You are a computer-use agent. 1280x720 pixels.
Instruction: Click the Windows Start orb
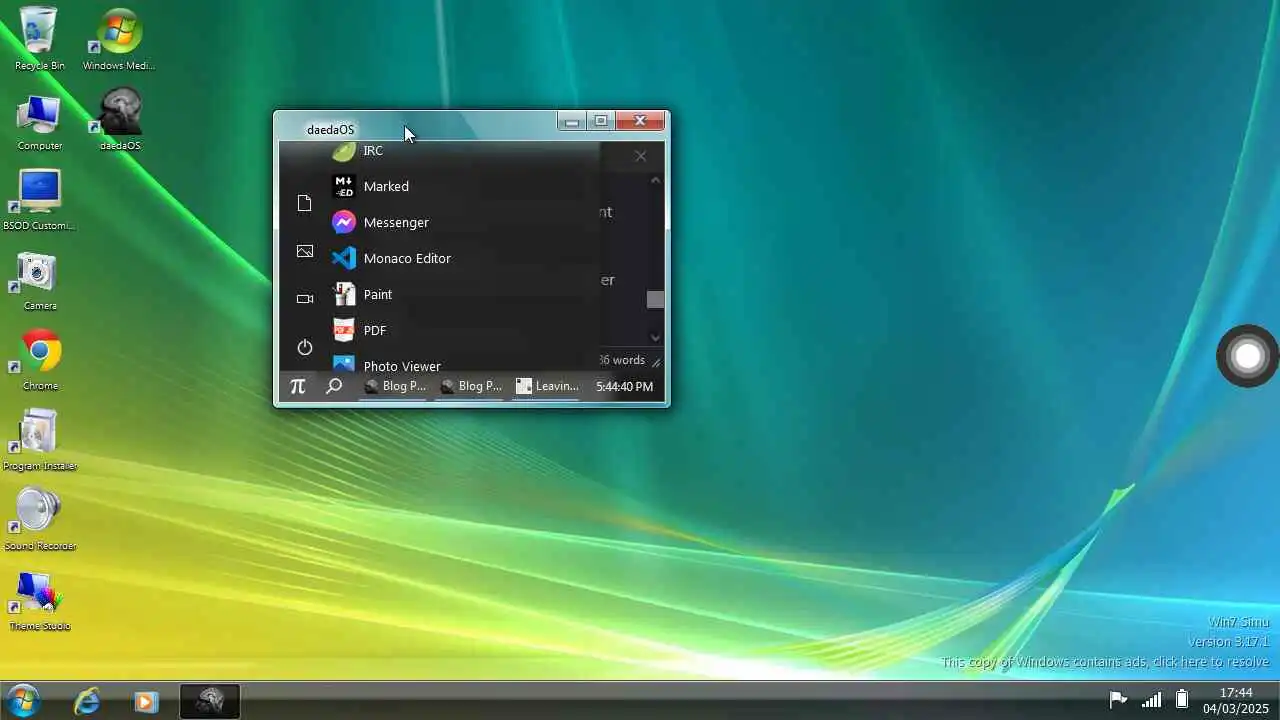[x=22, y=701]
